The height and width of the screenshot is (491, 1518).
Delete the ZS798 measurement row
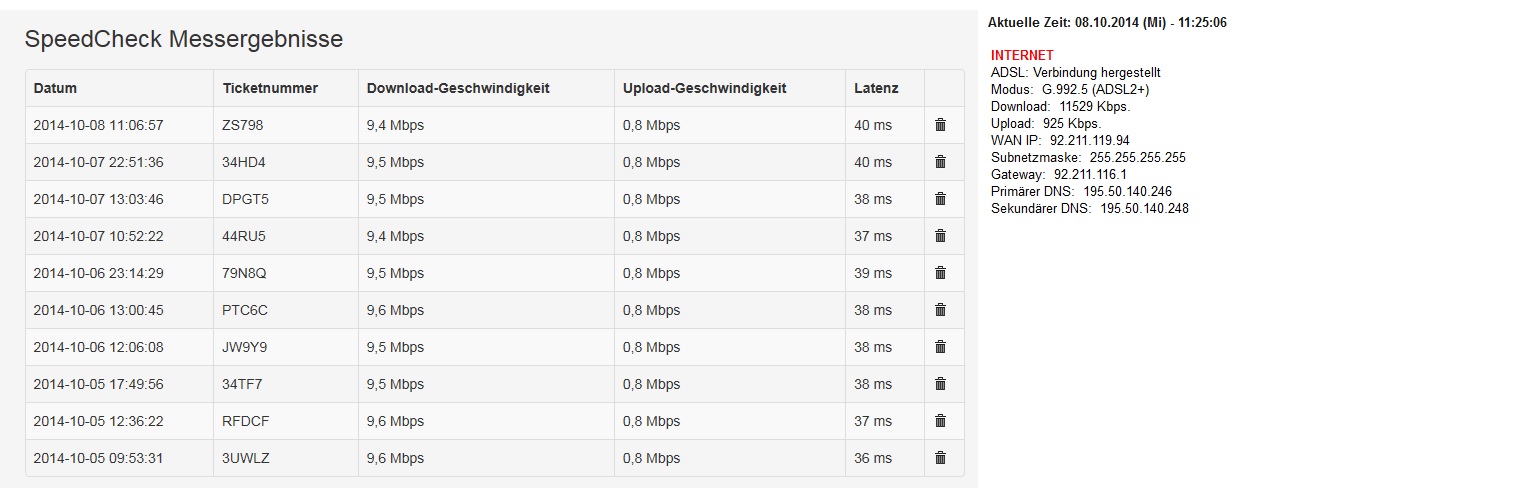click(x=940, y=125)
